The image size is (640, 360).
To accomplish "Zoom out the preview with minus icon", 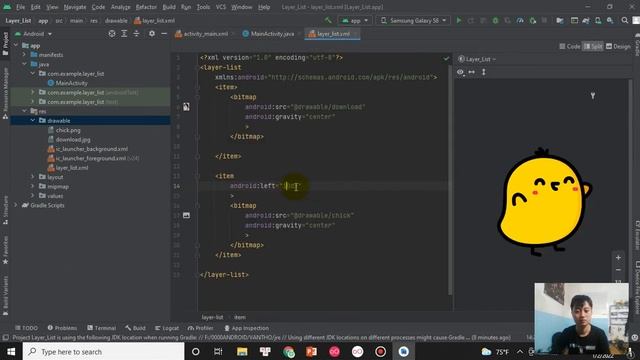I will (x=618, y=270).
